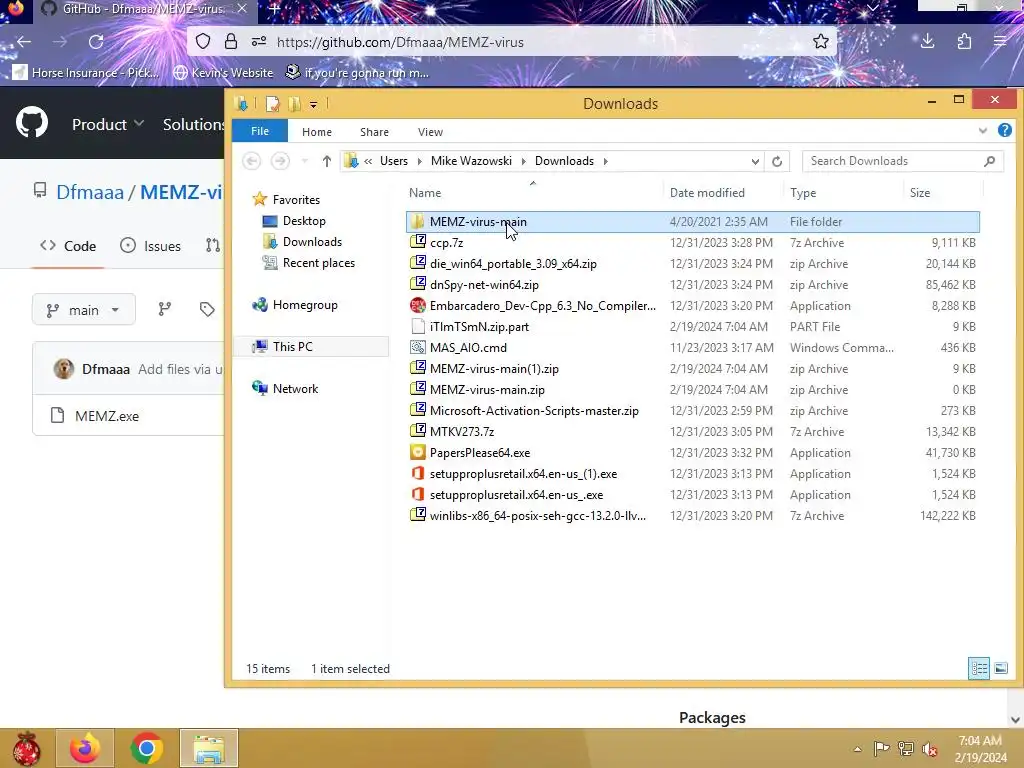
Task: Bookmark this page with the star icon
Action: pos(821,42)
